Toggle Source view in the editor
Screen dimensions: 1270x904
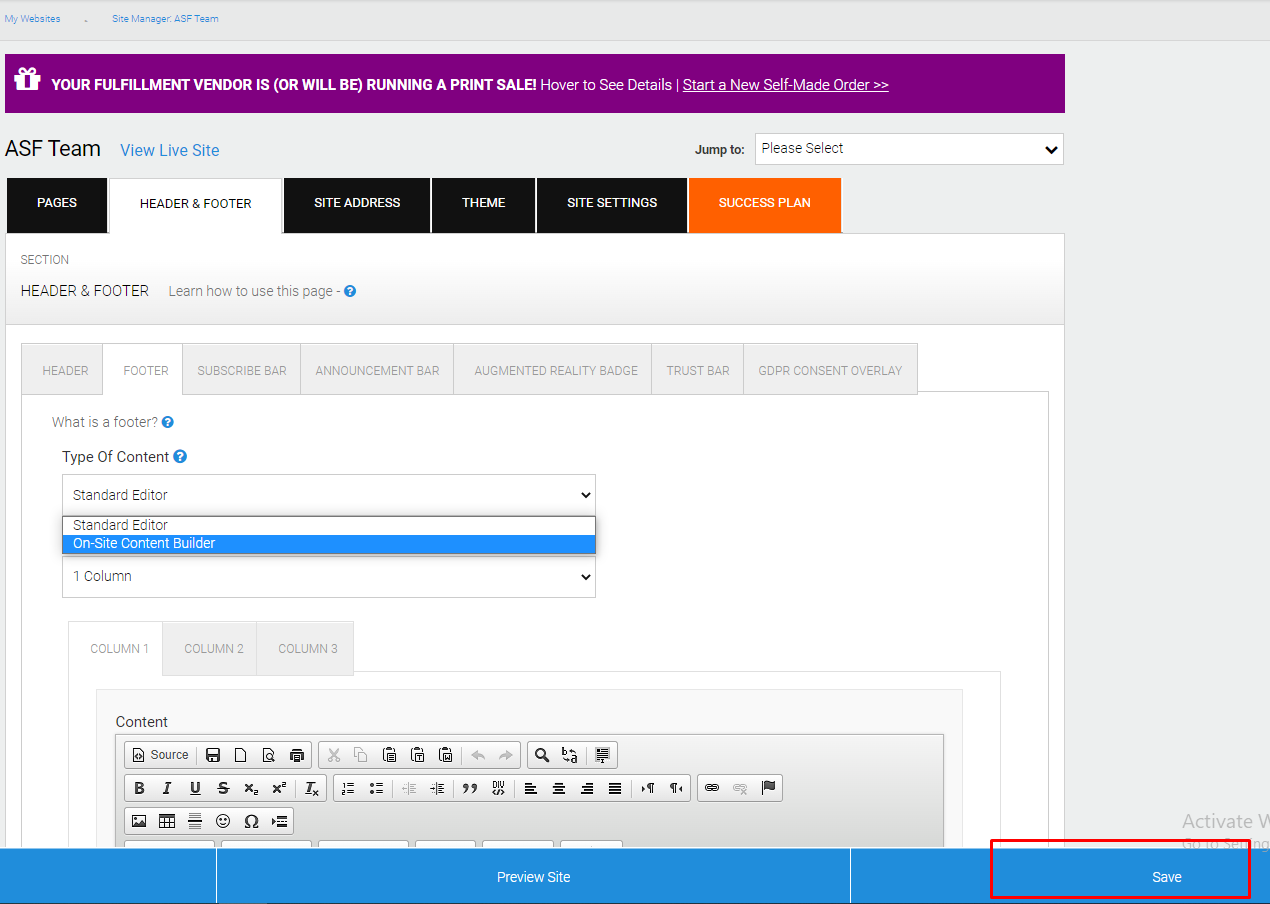(160, 755)
